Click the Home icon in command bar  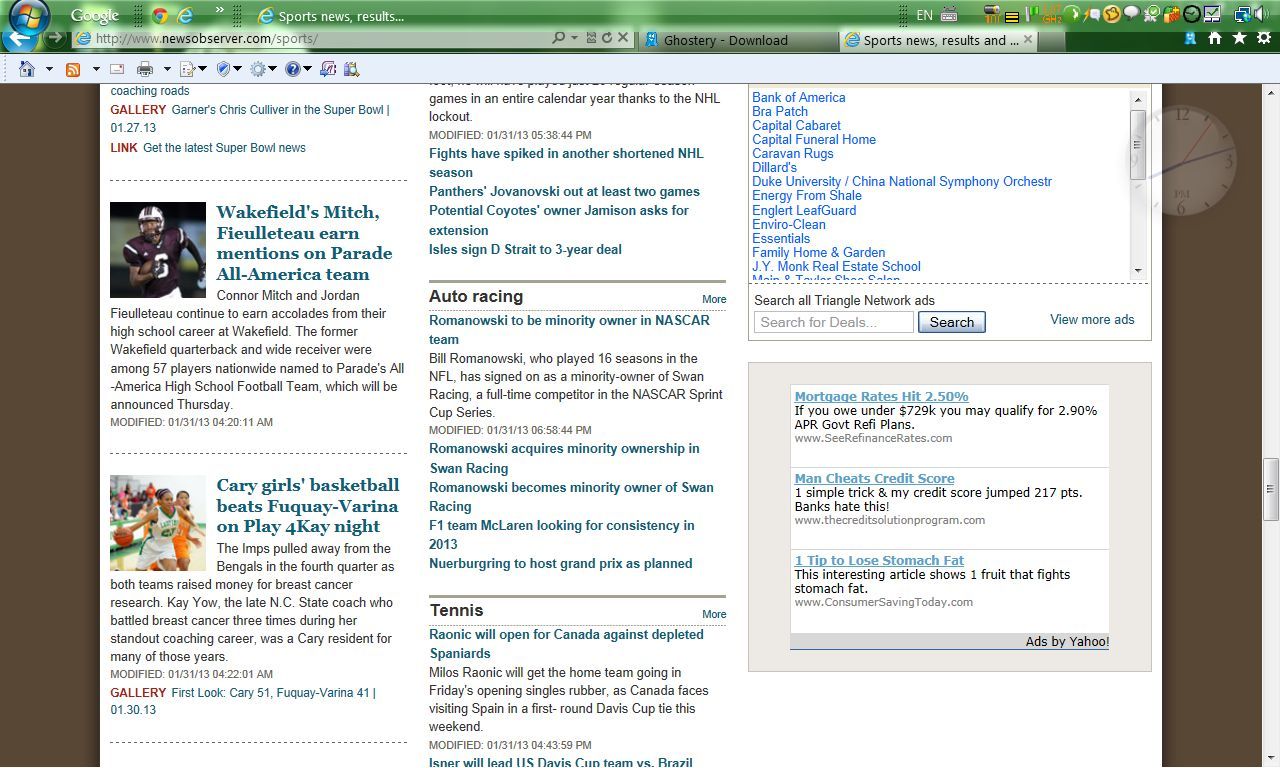(x=27, y=69)
